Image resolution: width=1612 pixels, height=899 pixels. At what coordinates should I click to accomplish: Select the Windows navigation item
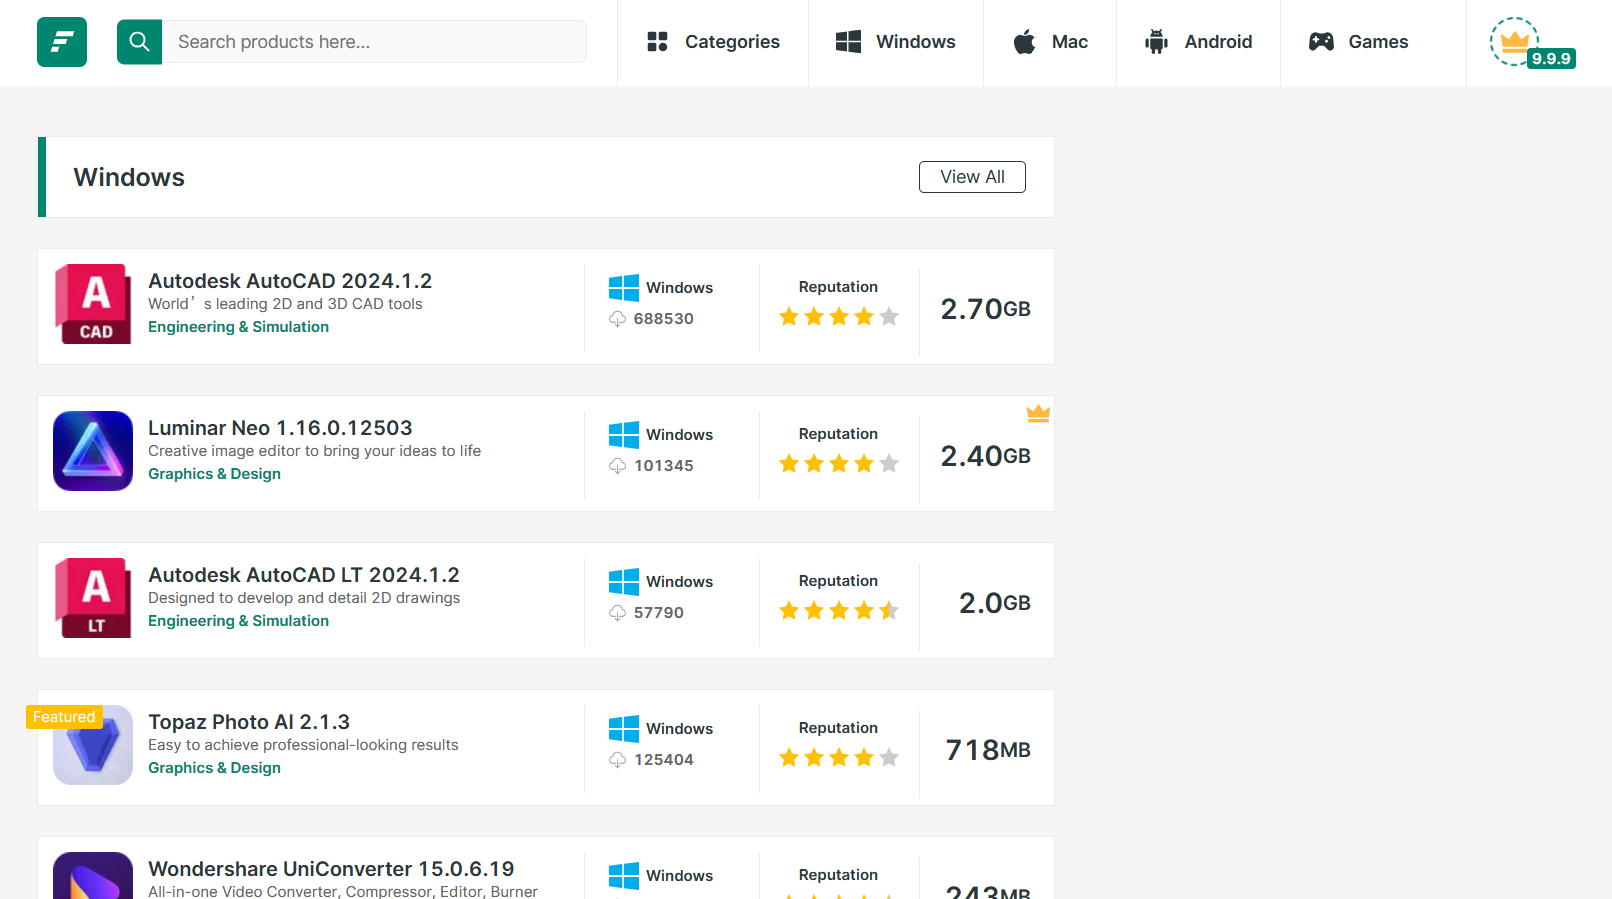896,42
